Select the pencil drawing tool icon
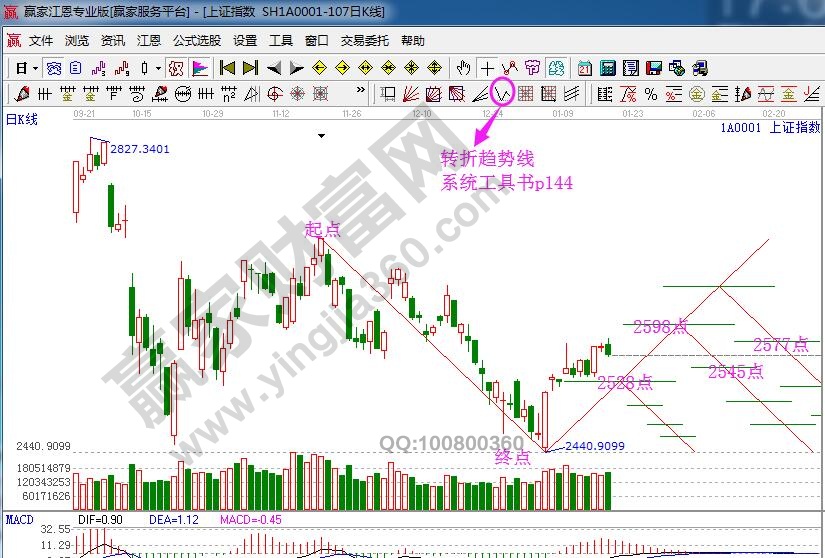Screen dimensions: 825x558 pos(19,95)
